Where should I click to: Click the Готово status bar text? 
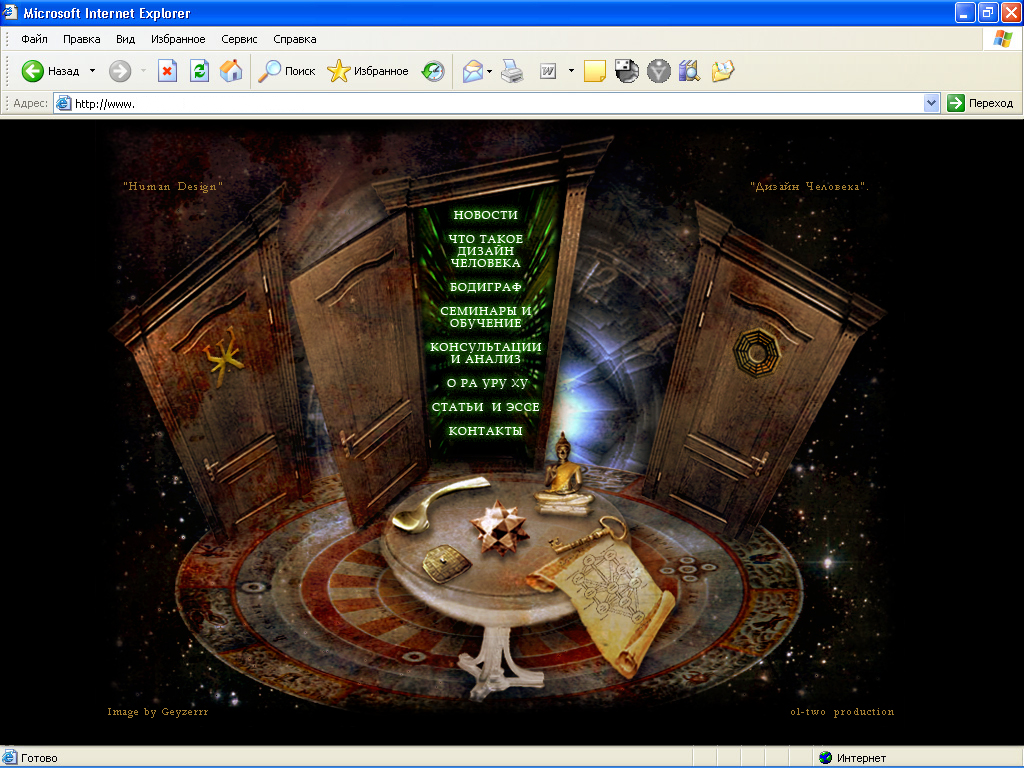point(39,758)
